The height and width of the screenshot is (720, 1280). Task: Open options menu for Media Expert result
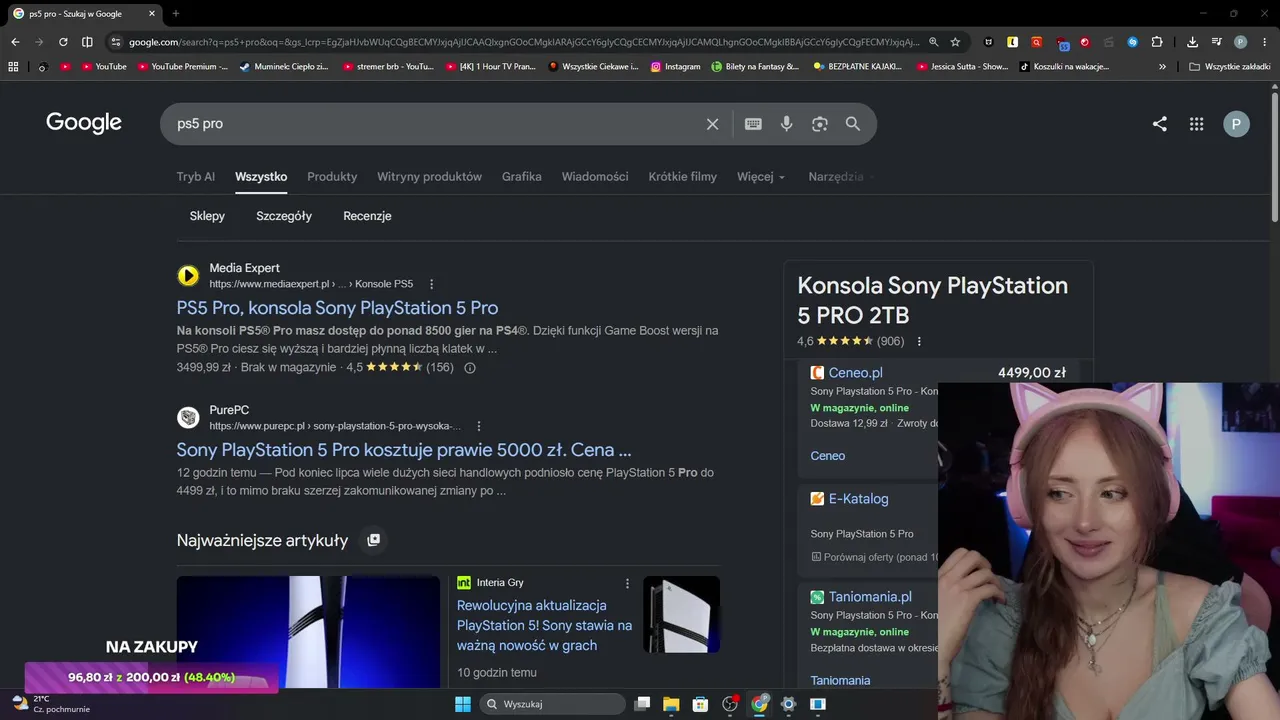(x=431, y=284)
